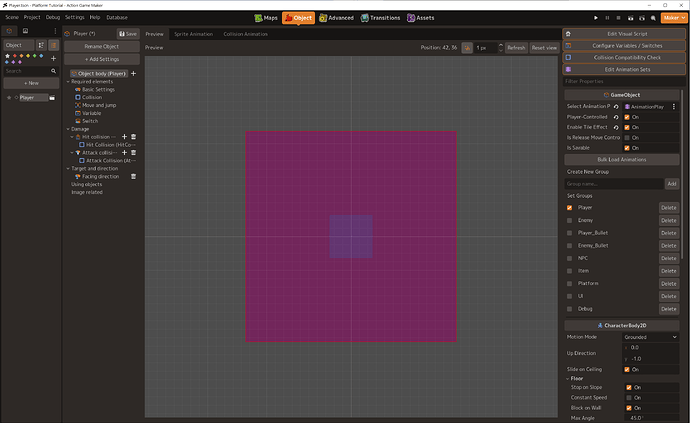Go to the Transitions mode
This screenshot has width=690, height=423.
coord(380,18)
